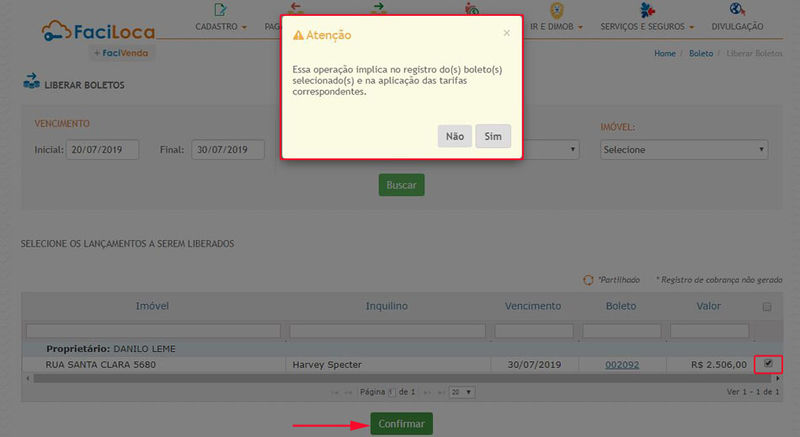Toggle the select-all checkbox in table header
Image resolution: width=800 pixels, height=437 pixels.
pos(767,307)
